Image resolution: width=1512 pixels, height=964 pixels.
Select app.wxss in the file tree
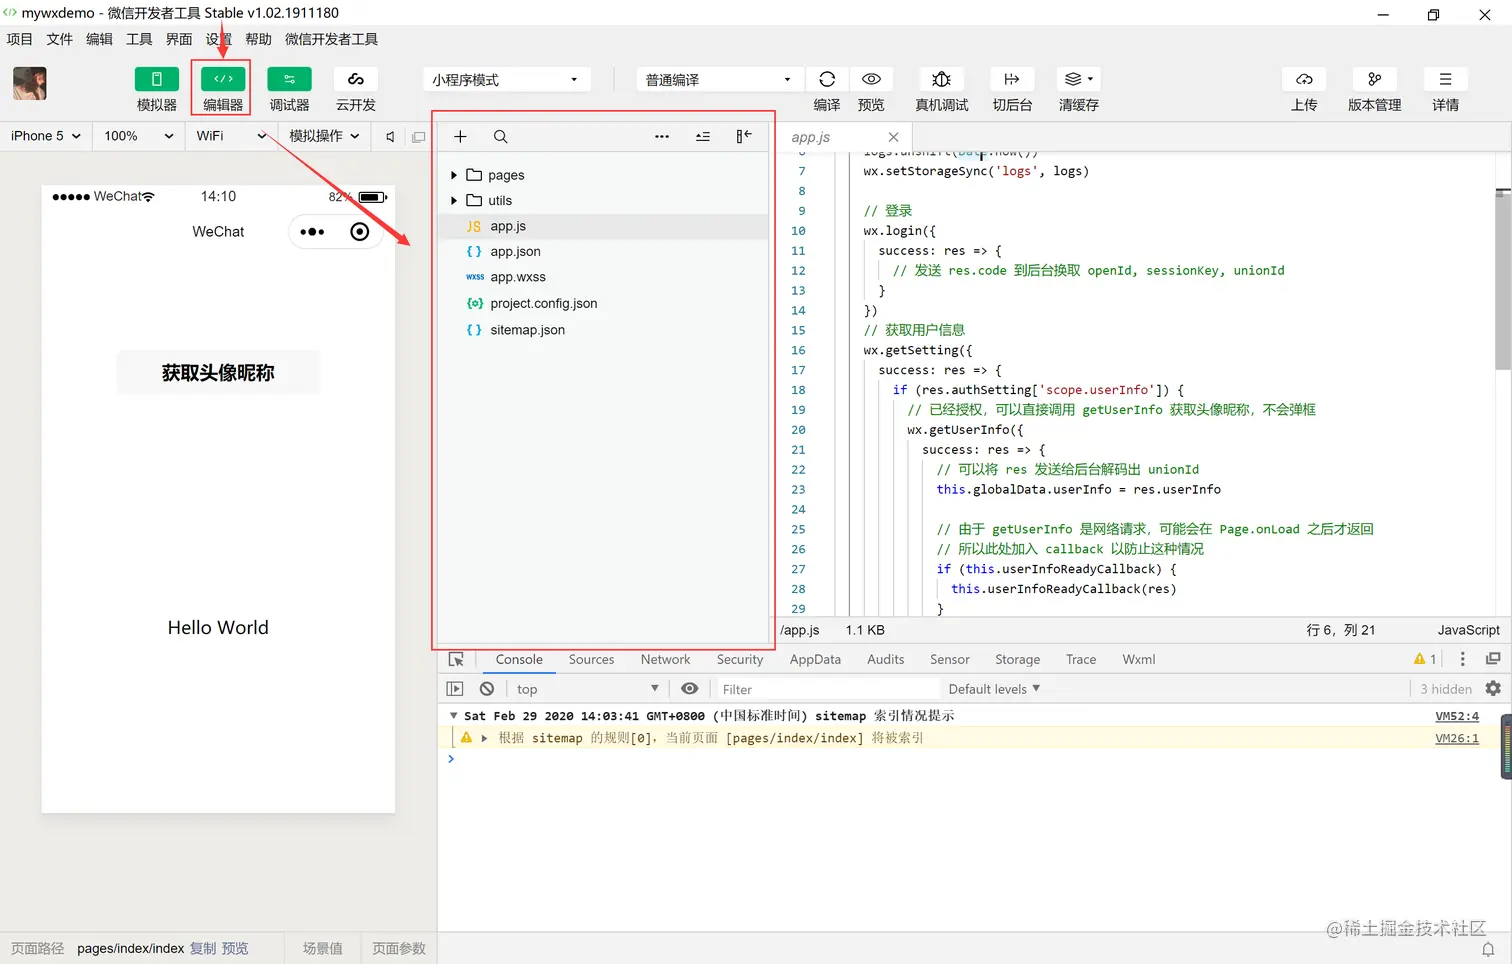(x=603, y=278)
